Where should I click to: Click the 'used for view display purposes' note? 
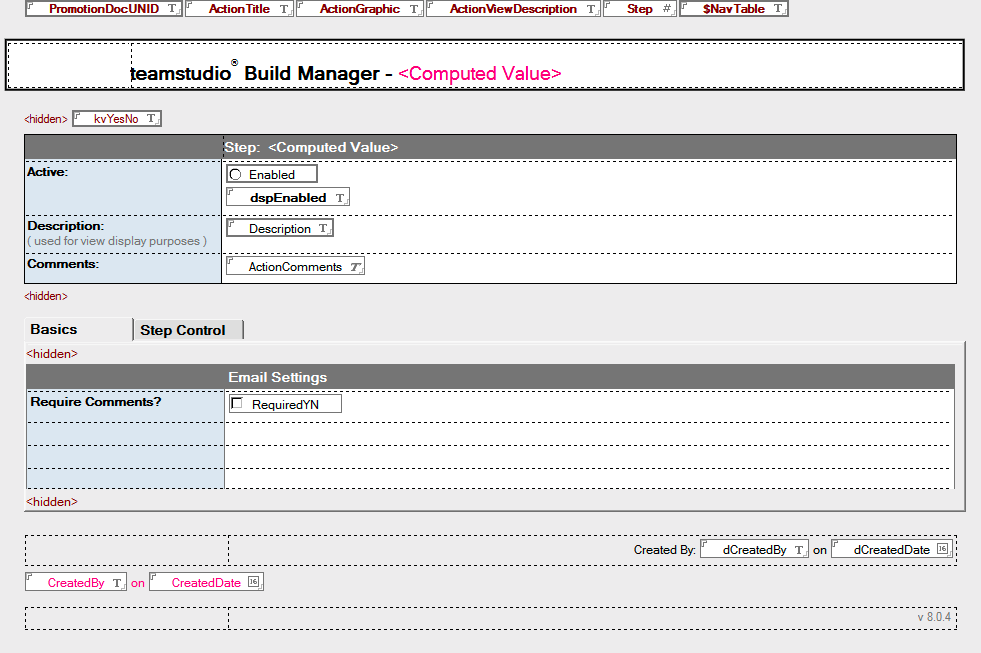117,241
